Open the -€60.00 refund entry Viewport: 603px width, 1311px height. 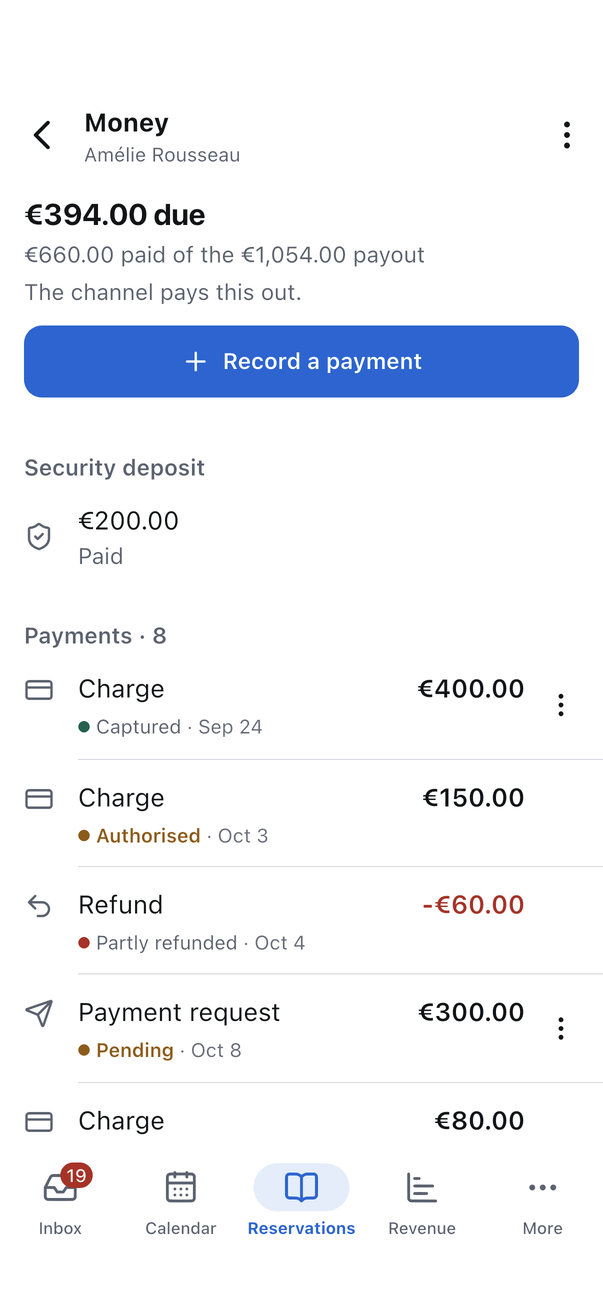pyautogui.click(x=301, y=921)
